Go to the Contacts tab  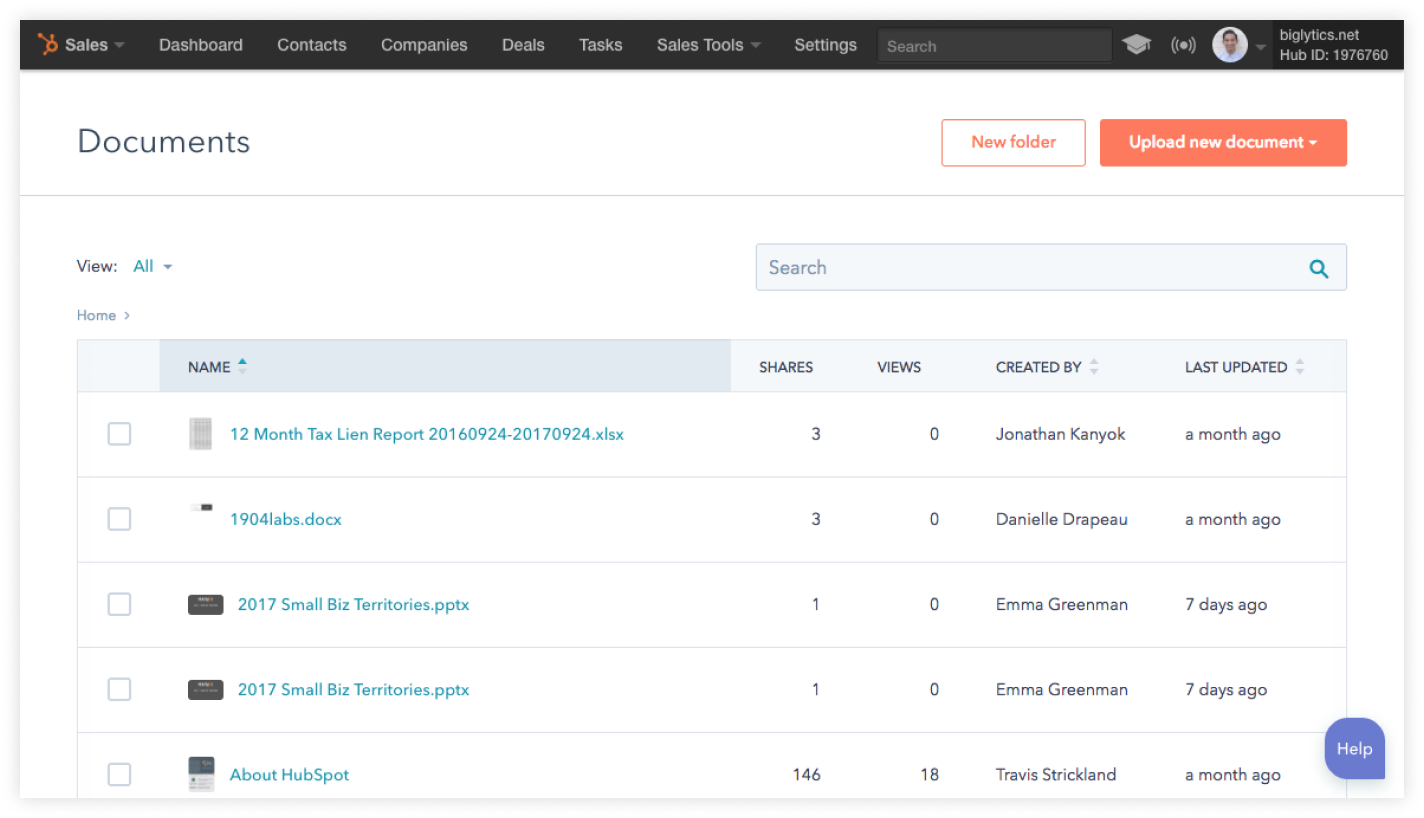311,45
